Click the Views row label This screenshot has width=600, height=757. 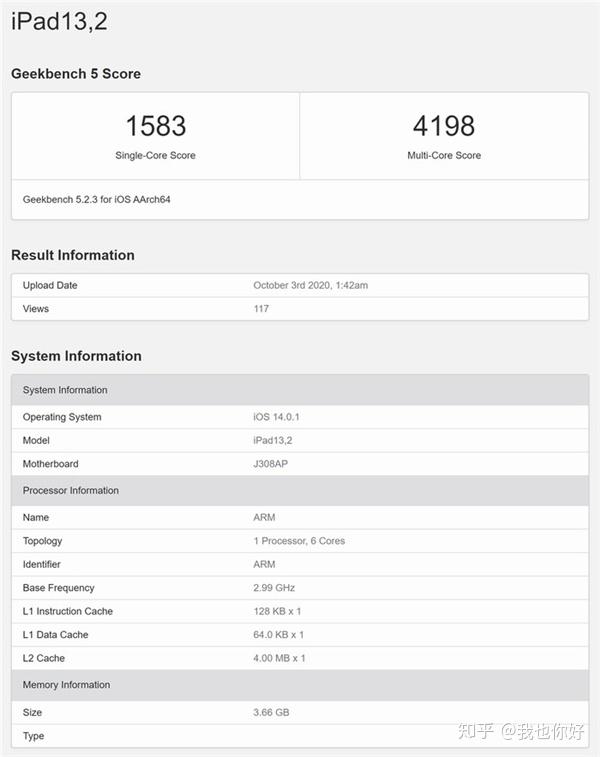pos(36,309)
